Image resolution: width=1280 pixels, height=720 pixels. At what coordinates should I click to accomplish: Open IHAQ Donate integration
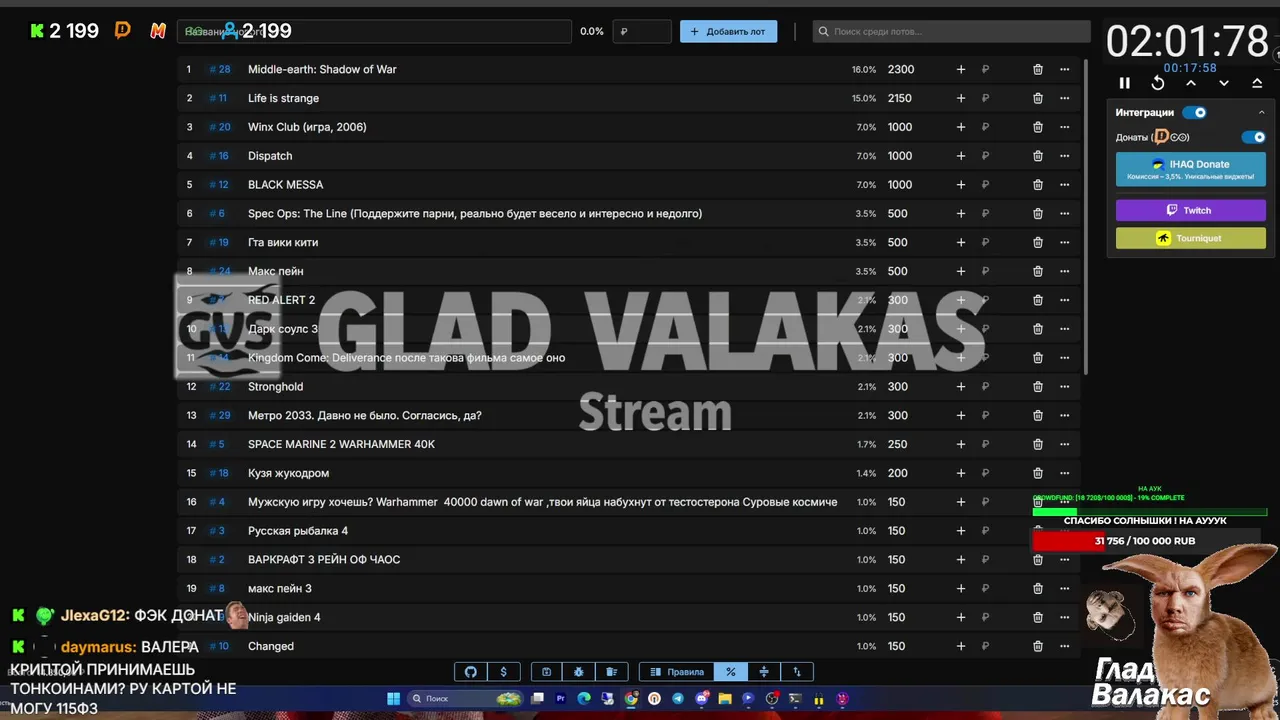pos(1190,169)
